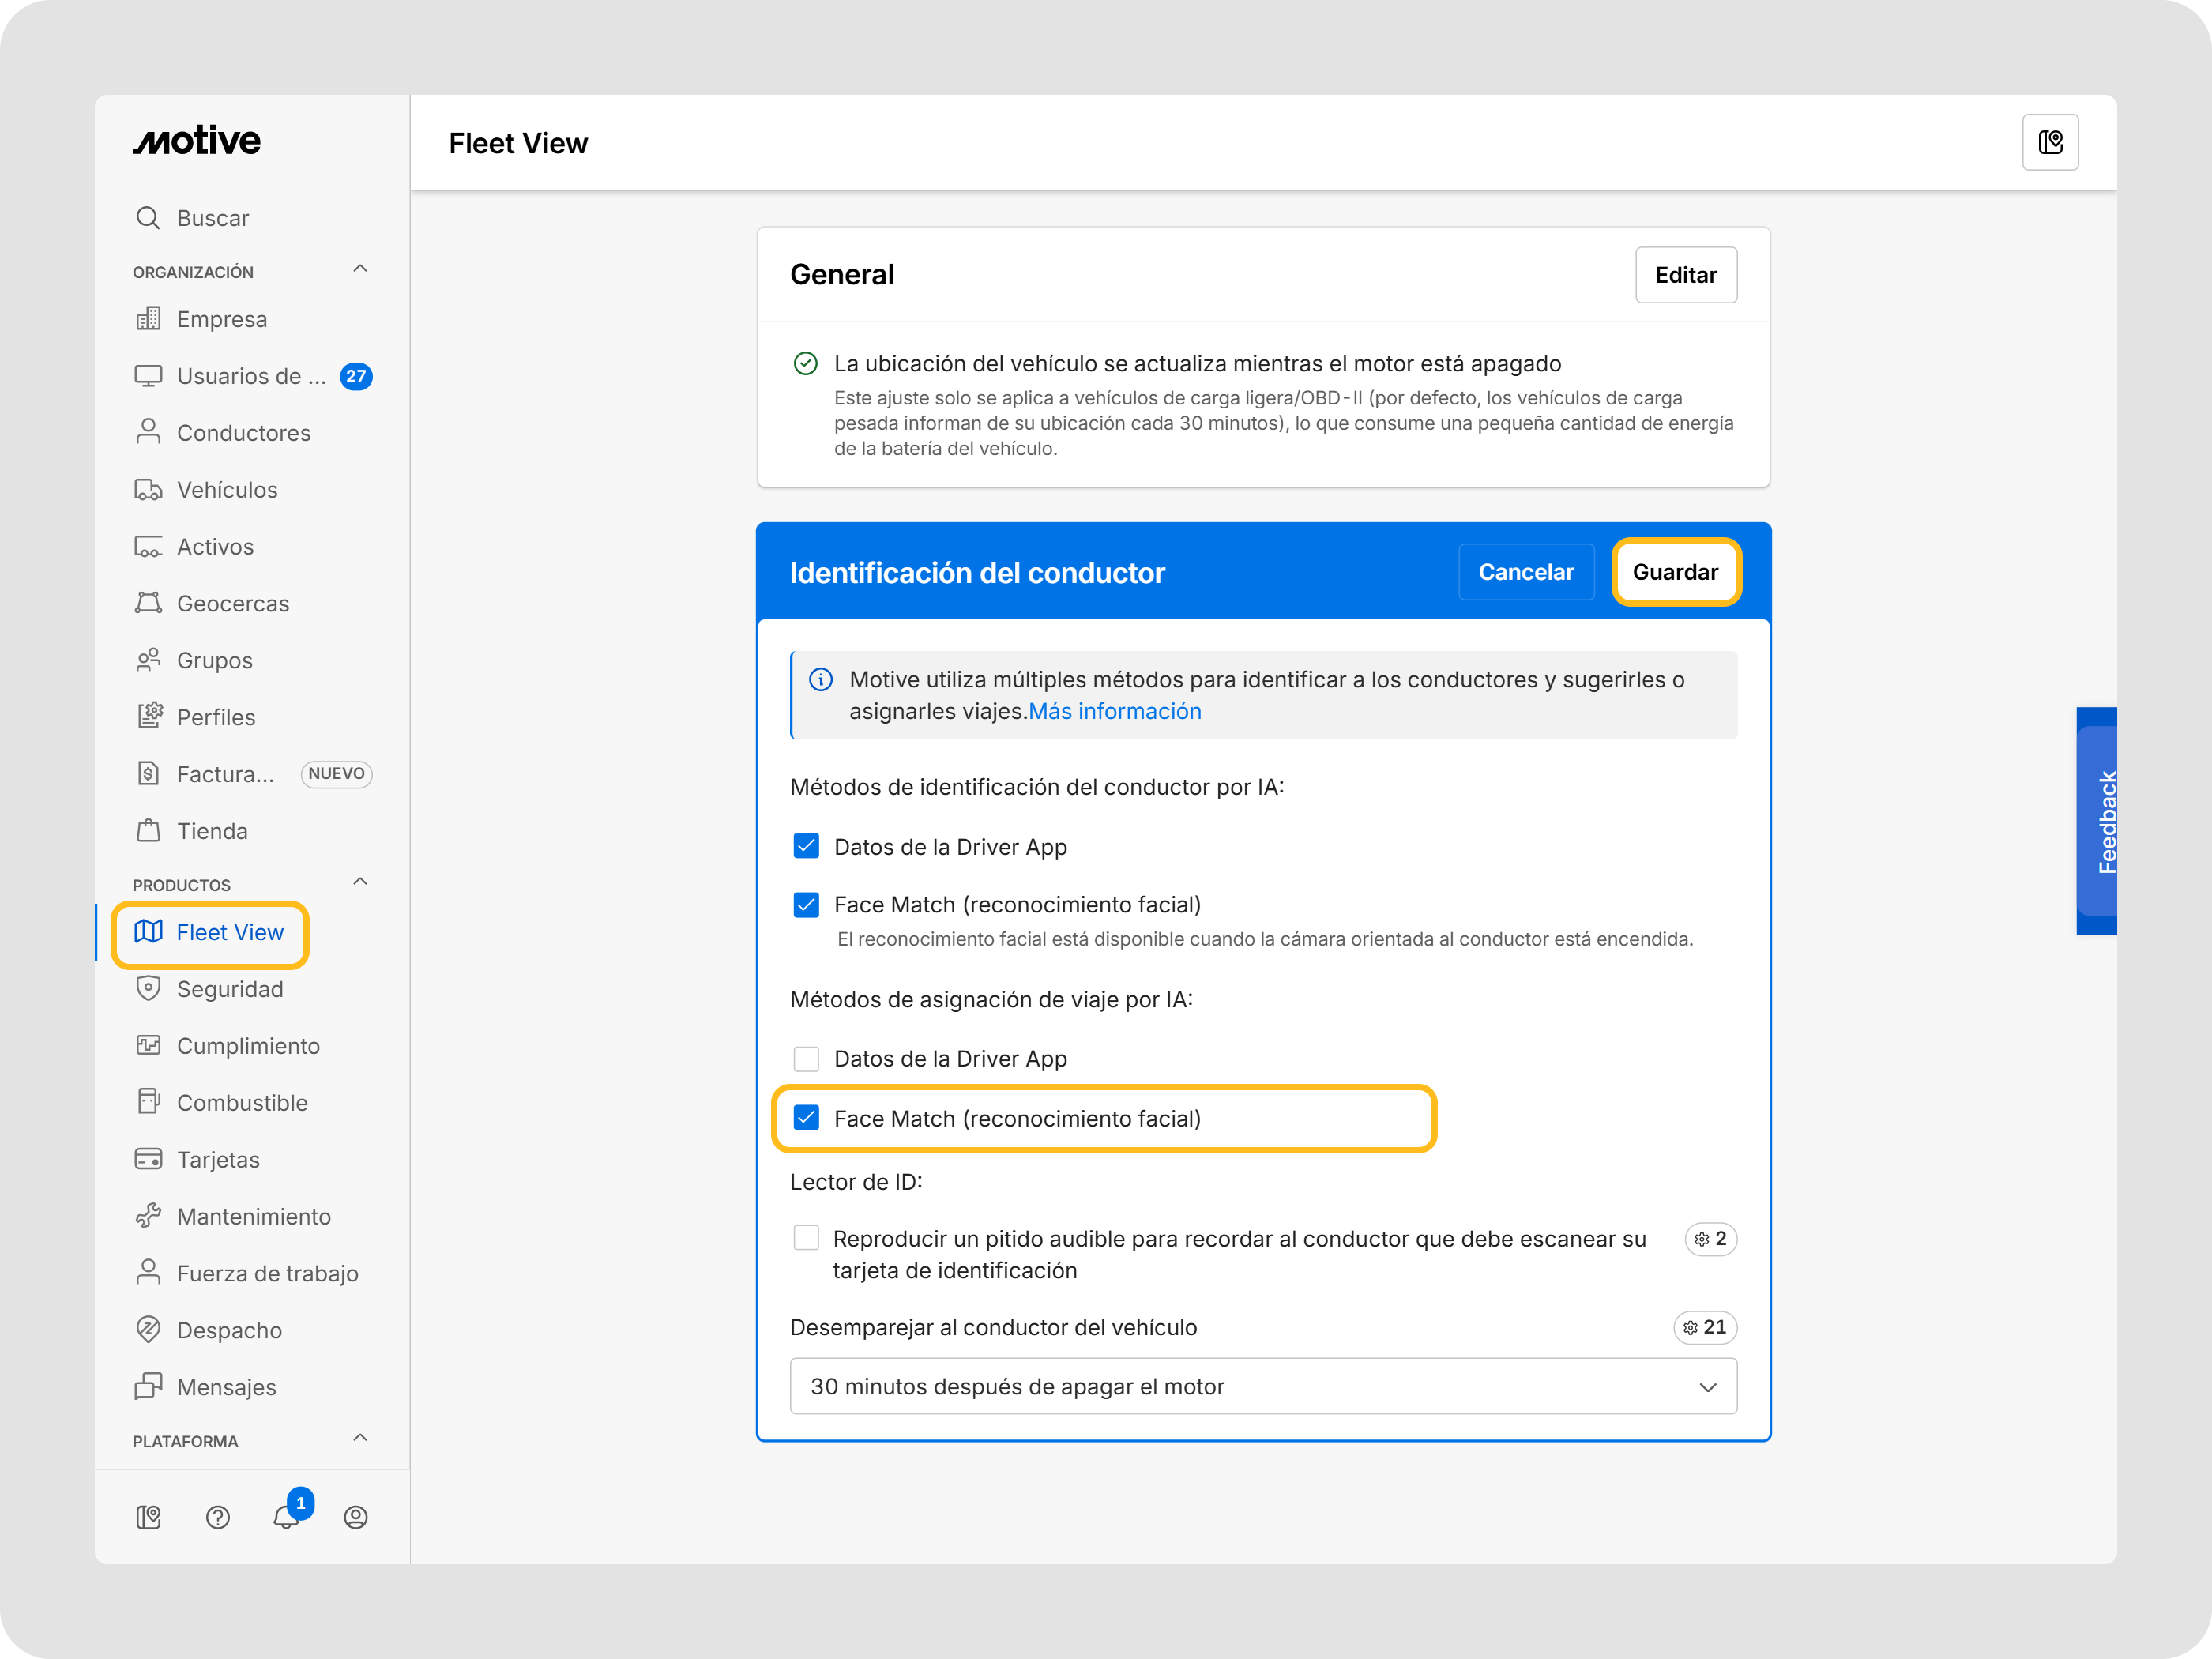The height and width of the screenshot is (1659, 2212).
Task: Open Seguridad in the sidebar
Action: coord(229,989)
